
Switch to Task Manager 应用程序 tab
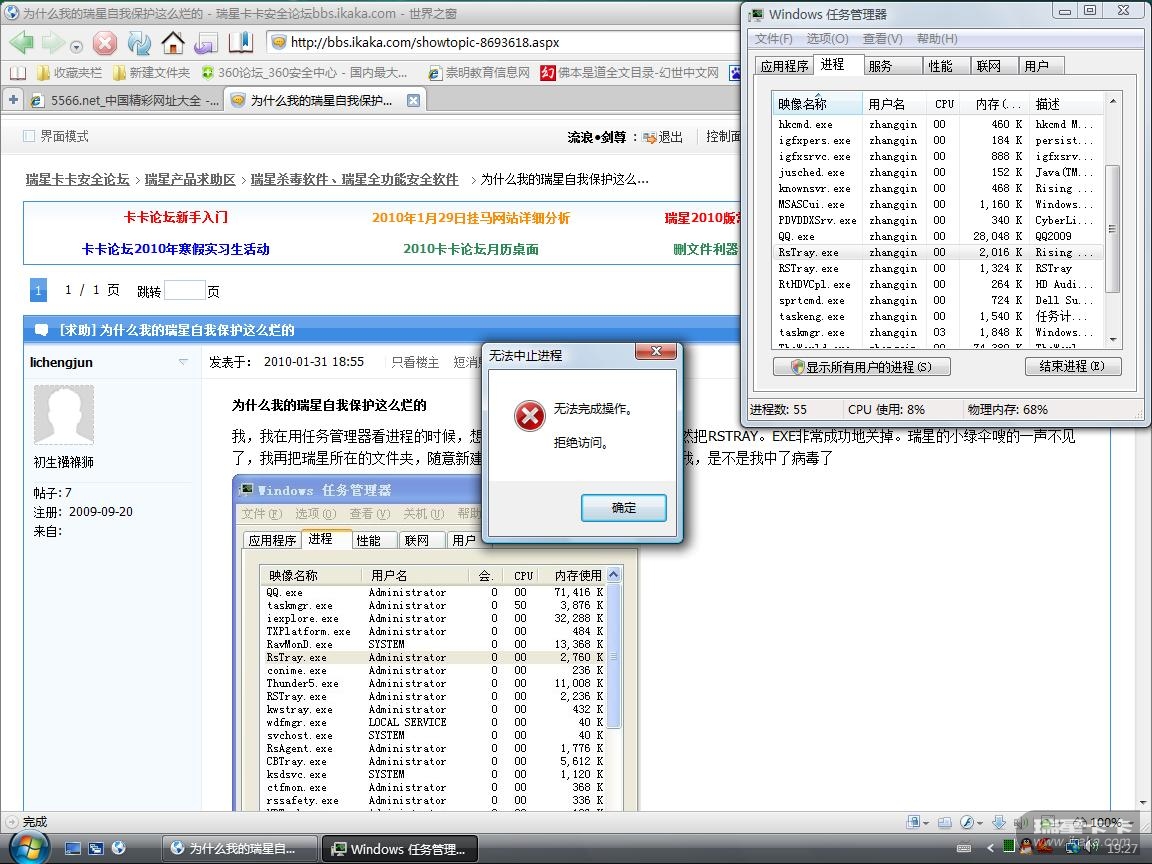pos(784,66)
